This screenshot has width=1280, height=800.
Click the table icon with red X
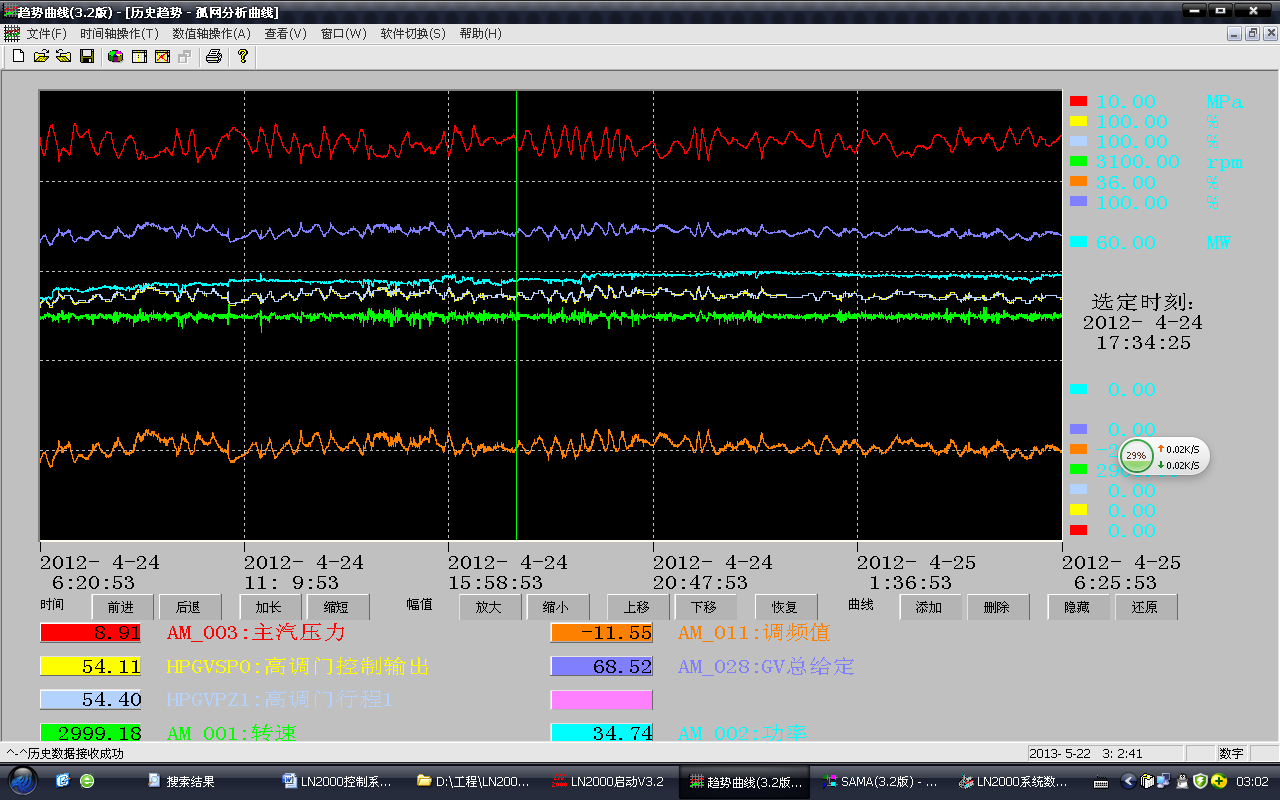tap(162, 56)
